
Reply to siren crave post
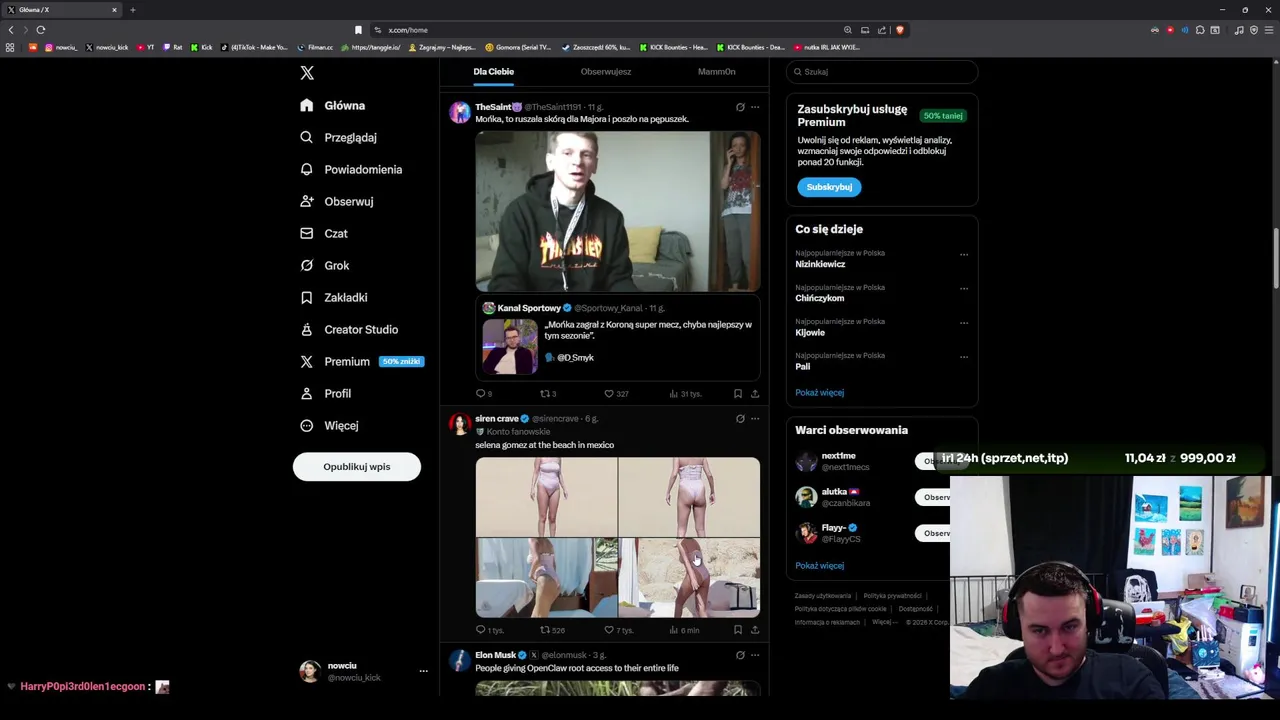tap(489, 630)
